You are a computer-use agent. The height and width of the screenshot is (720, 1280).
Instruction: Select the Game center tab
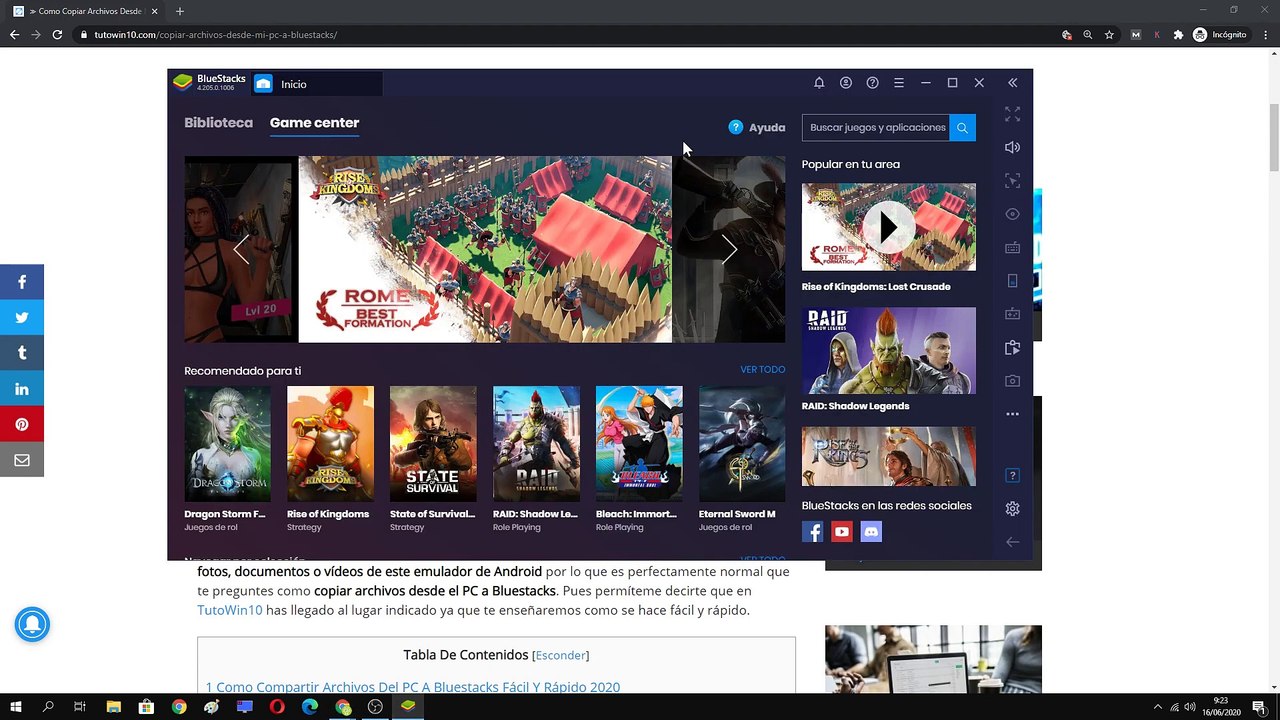tap(314, 123)
